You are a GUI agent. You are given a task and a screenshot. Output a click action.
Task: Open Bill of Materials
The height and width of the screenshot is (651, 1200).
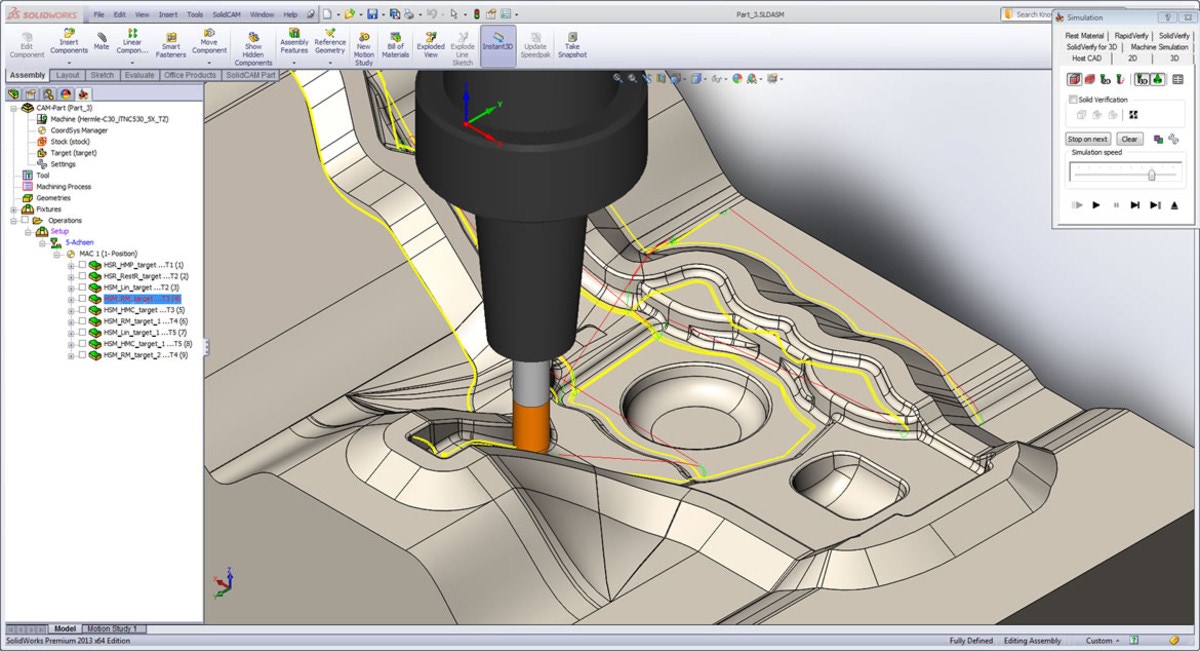(x=396, y=45)
